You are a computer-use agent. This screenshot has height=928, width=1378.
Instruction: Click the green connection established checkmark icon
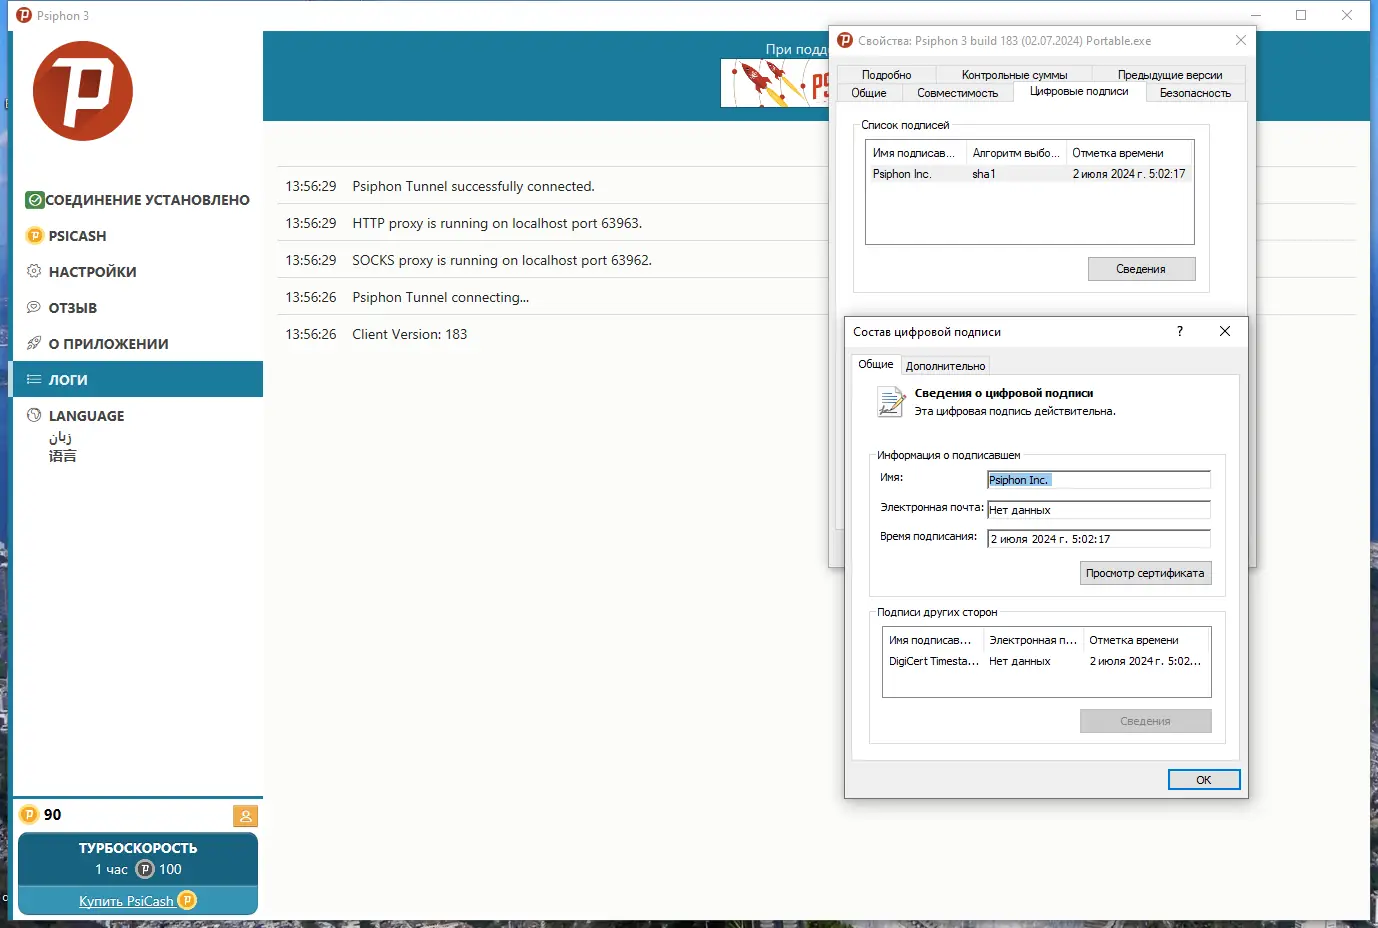[35, 200]
